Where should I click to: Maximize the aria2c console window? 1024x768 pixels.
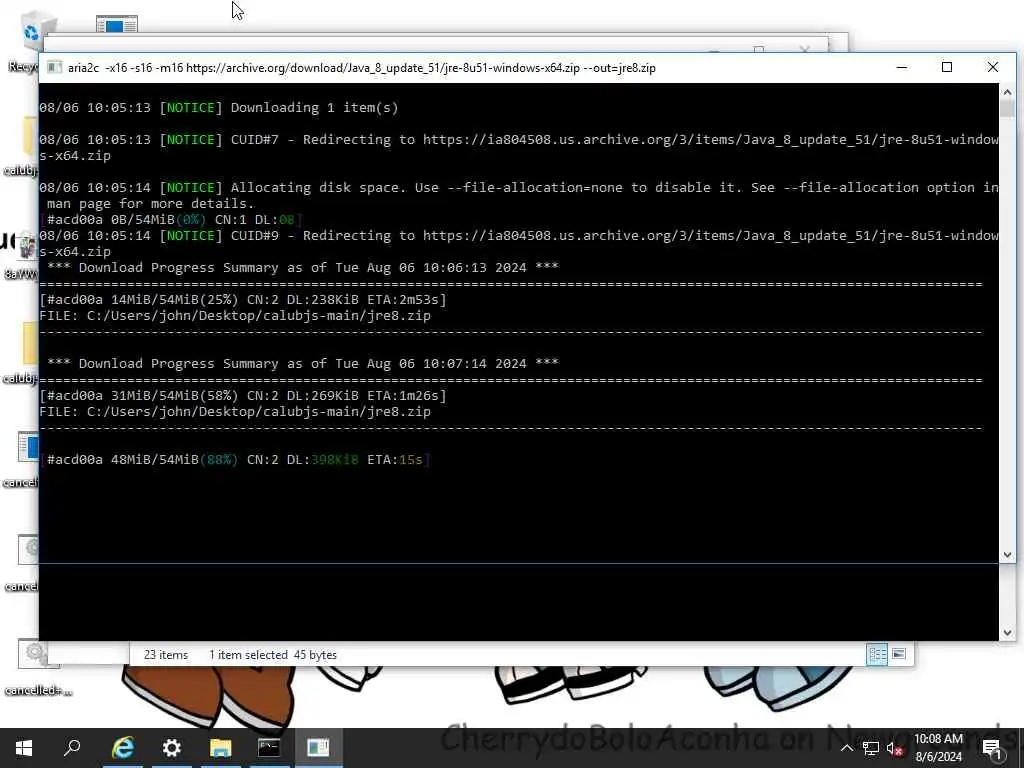pyautogui.click(x=947, y=67)
